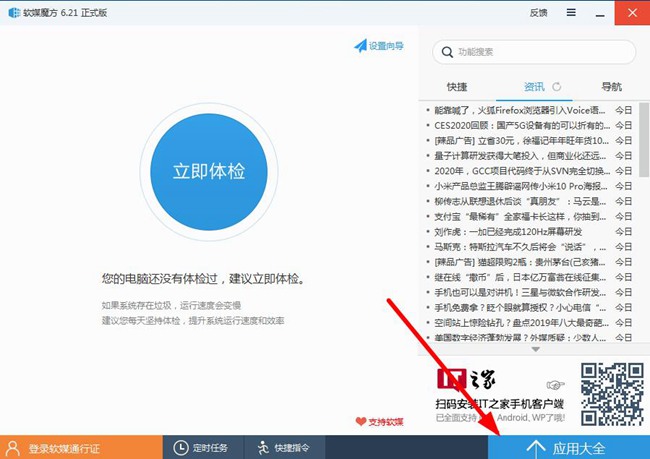Click the IT之家 logo banner
650x459 pixels.
pos(466,379)
